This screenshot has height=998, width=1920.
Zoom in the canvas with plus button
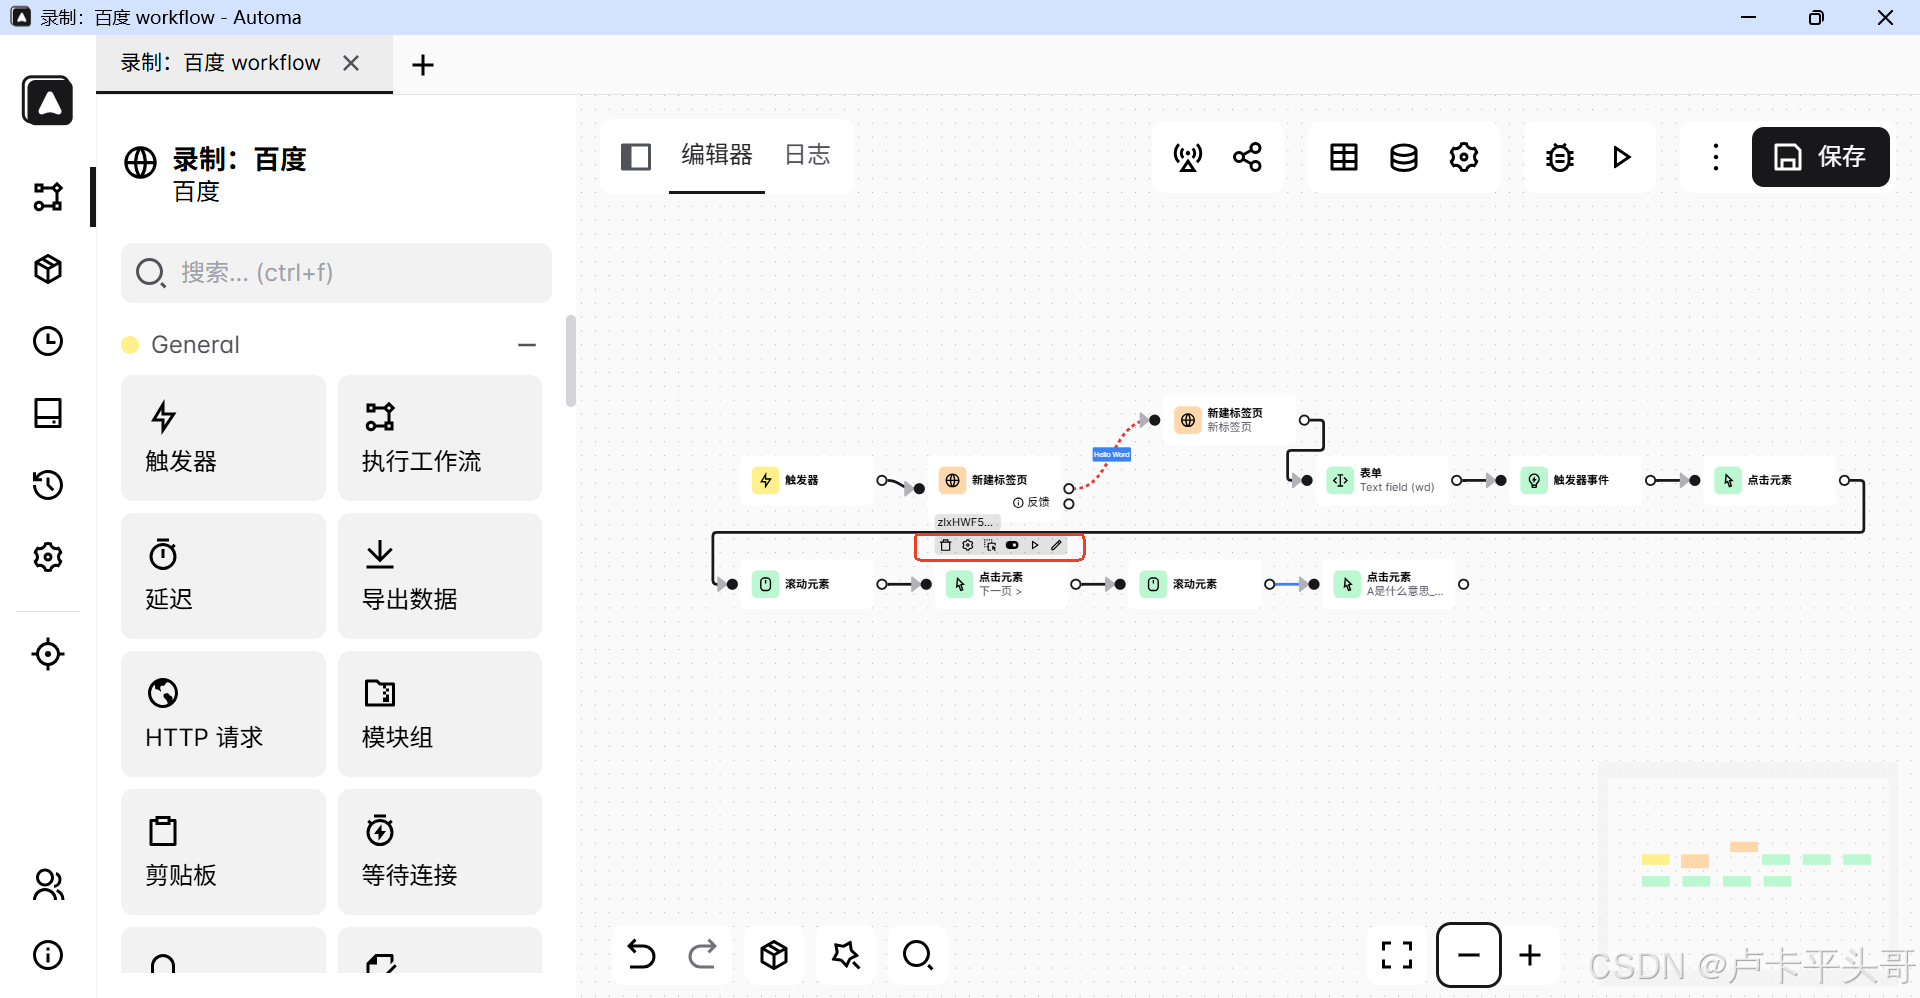[1530, 955]
